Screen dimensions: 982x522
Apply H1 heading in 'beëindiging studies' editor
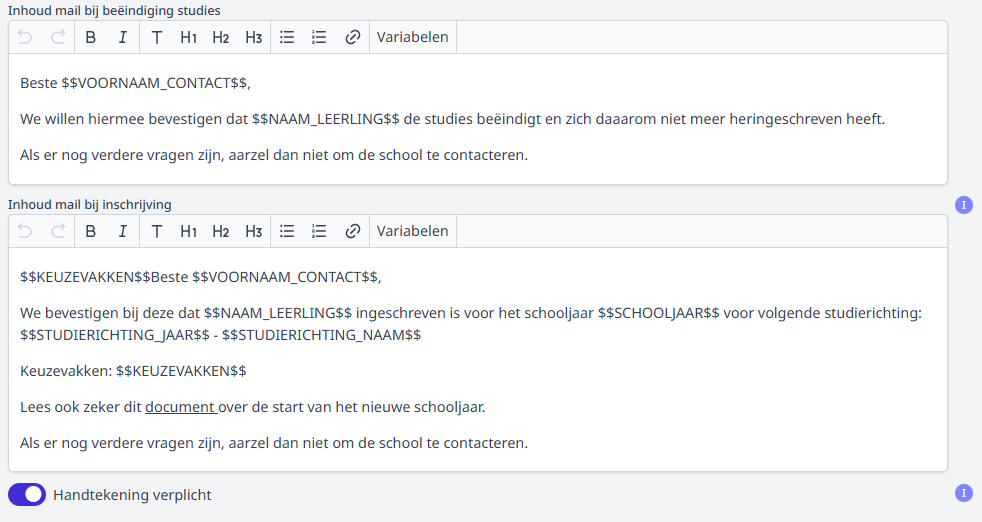(x=189, y=38)
